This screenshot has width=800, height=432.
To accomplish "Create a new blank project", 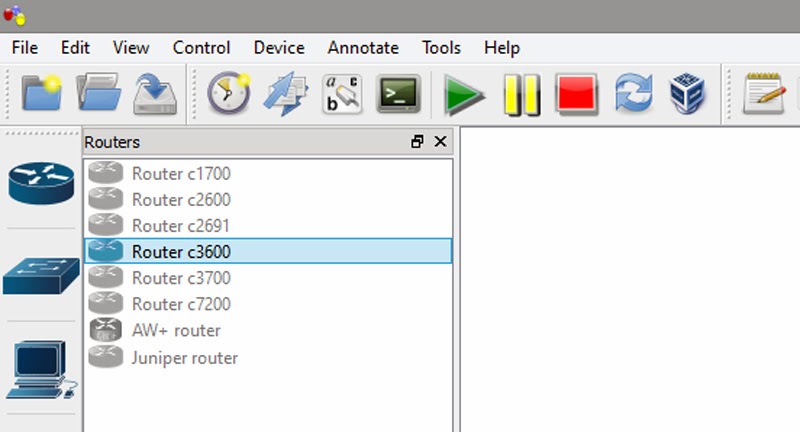I will (x=42, y=93).
